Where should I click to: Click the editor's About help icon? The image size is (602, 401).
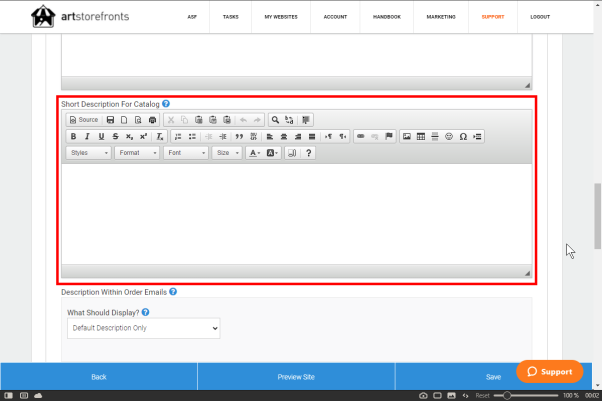[x=309, y=153]
